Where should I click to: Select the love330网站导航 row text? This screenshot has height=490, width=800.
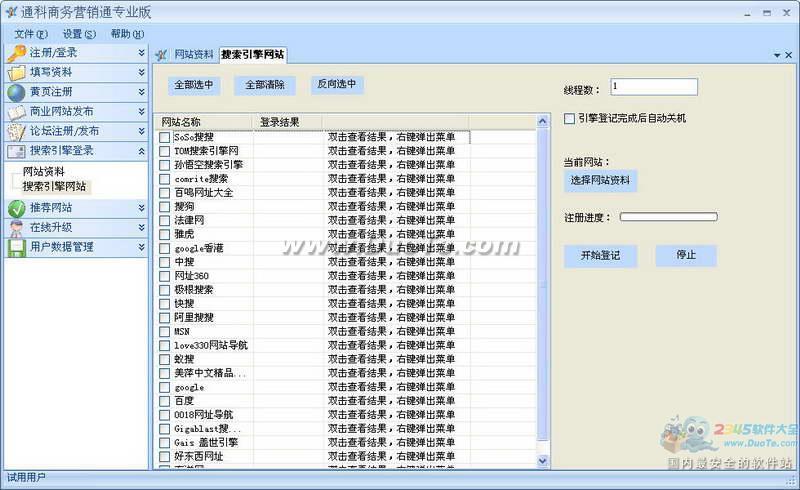point(211,346)
